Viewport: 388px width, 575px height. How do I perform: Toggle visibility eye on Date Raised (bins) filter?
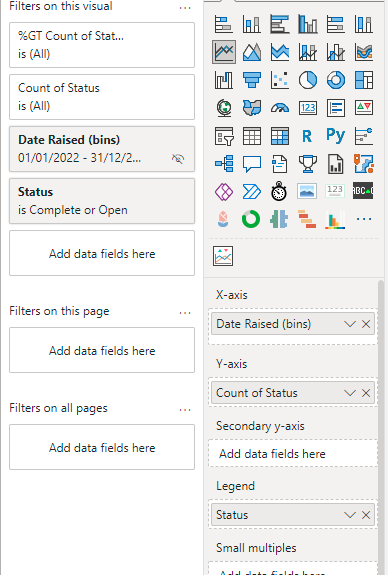(178, 158)
